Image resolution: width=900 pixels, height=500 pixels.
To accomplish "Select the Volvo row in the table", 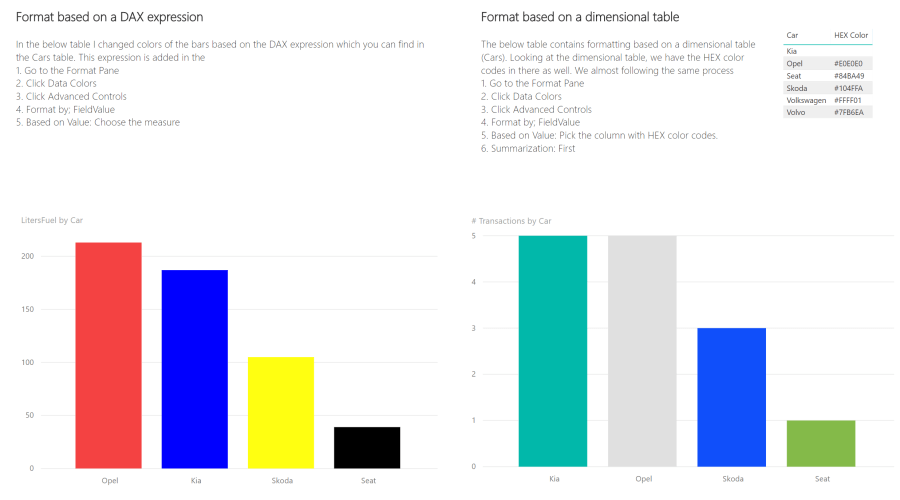I will pos(797,113).
